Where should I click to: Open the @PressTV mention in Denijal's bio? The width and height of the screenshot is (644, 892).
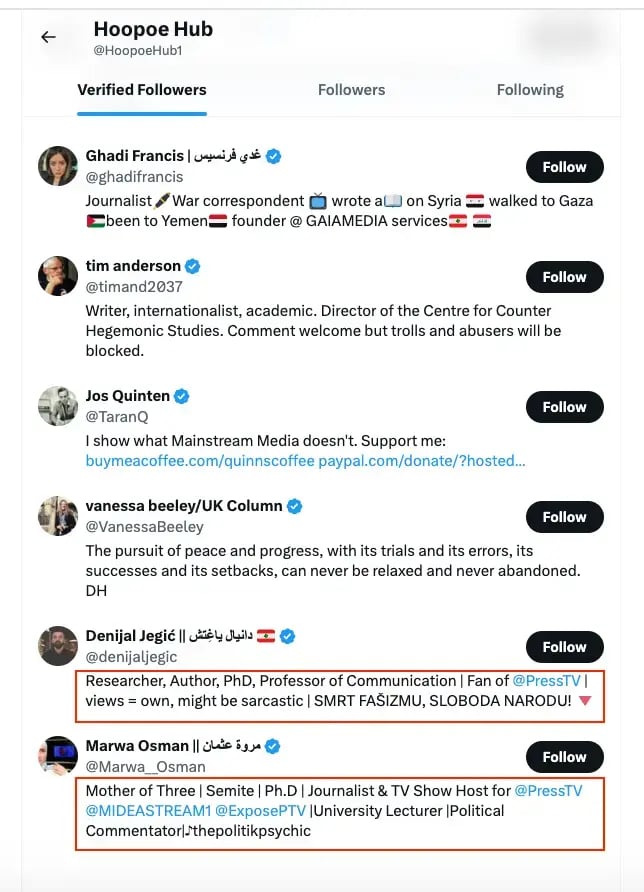[547, 681]
